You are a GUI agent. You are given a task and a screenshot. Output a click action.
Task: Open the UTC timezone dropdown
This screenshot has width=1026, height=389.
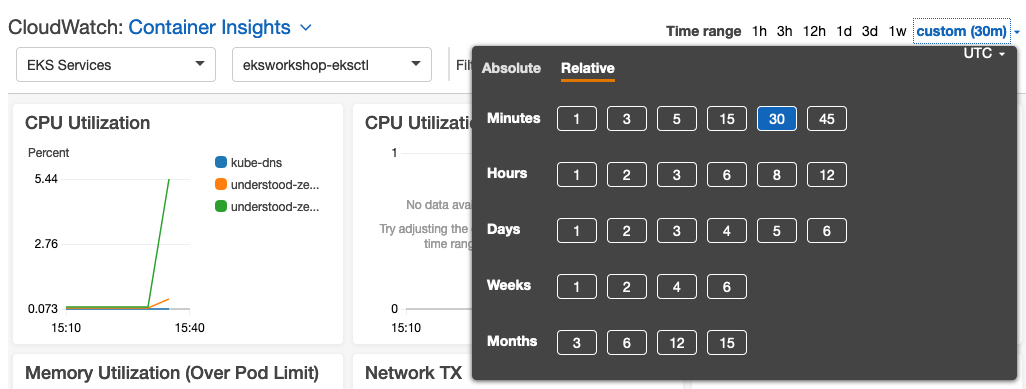click(983, 54)
